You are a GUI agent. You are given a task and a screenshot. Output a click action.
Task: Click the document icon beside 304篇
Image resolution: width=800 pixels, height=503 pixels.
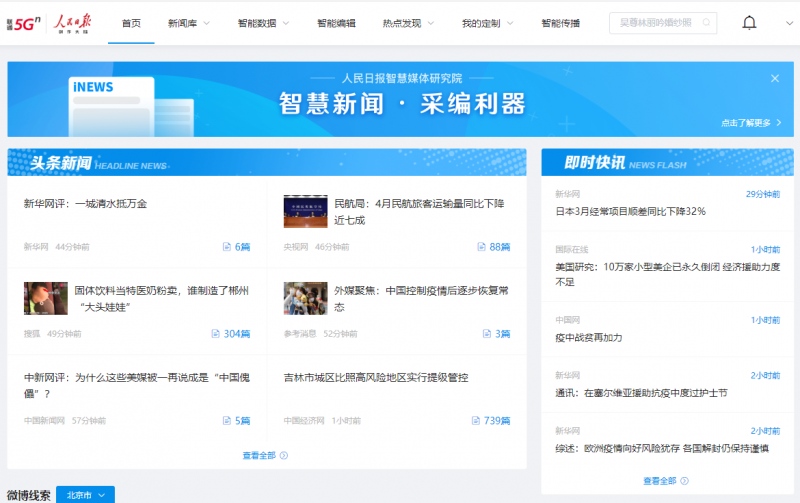point(216,333)
